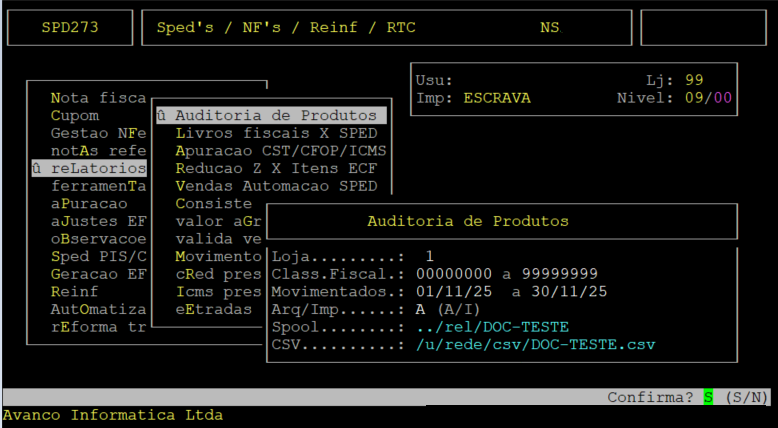
Task: Click the 'Nota fisca' main menu item
Action: 98,97
